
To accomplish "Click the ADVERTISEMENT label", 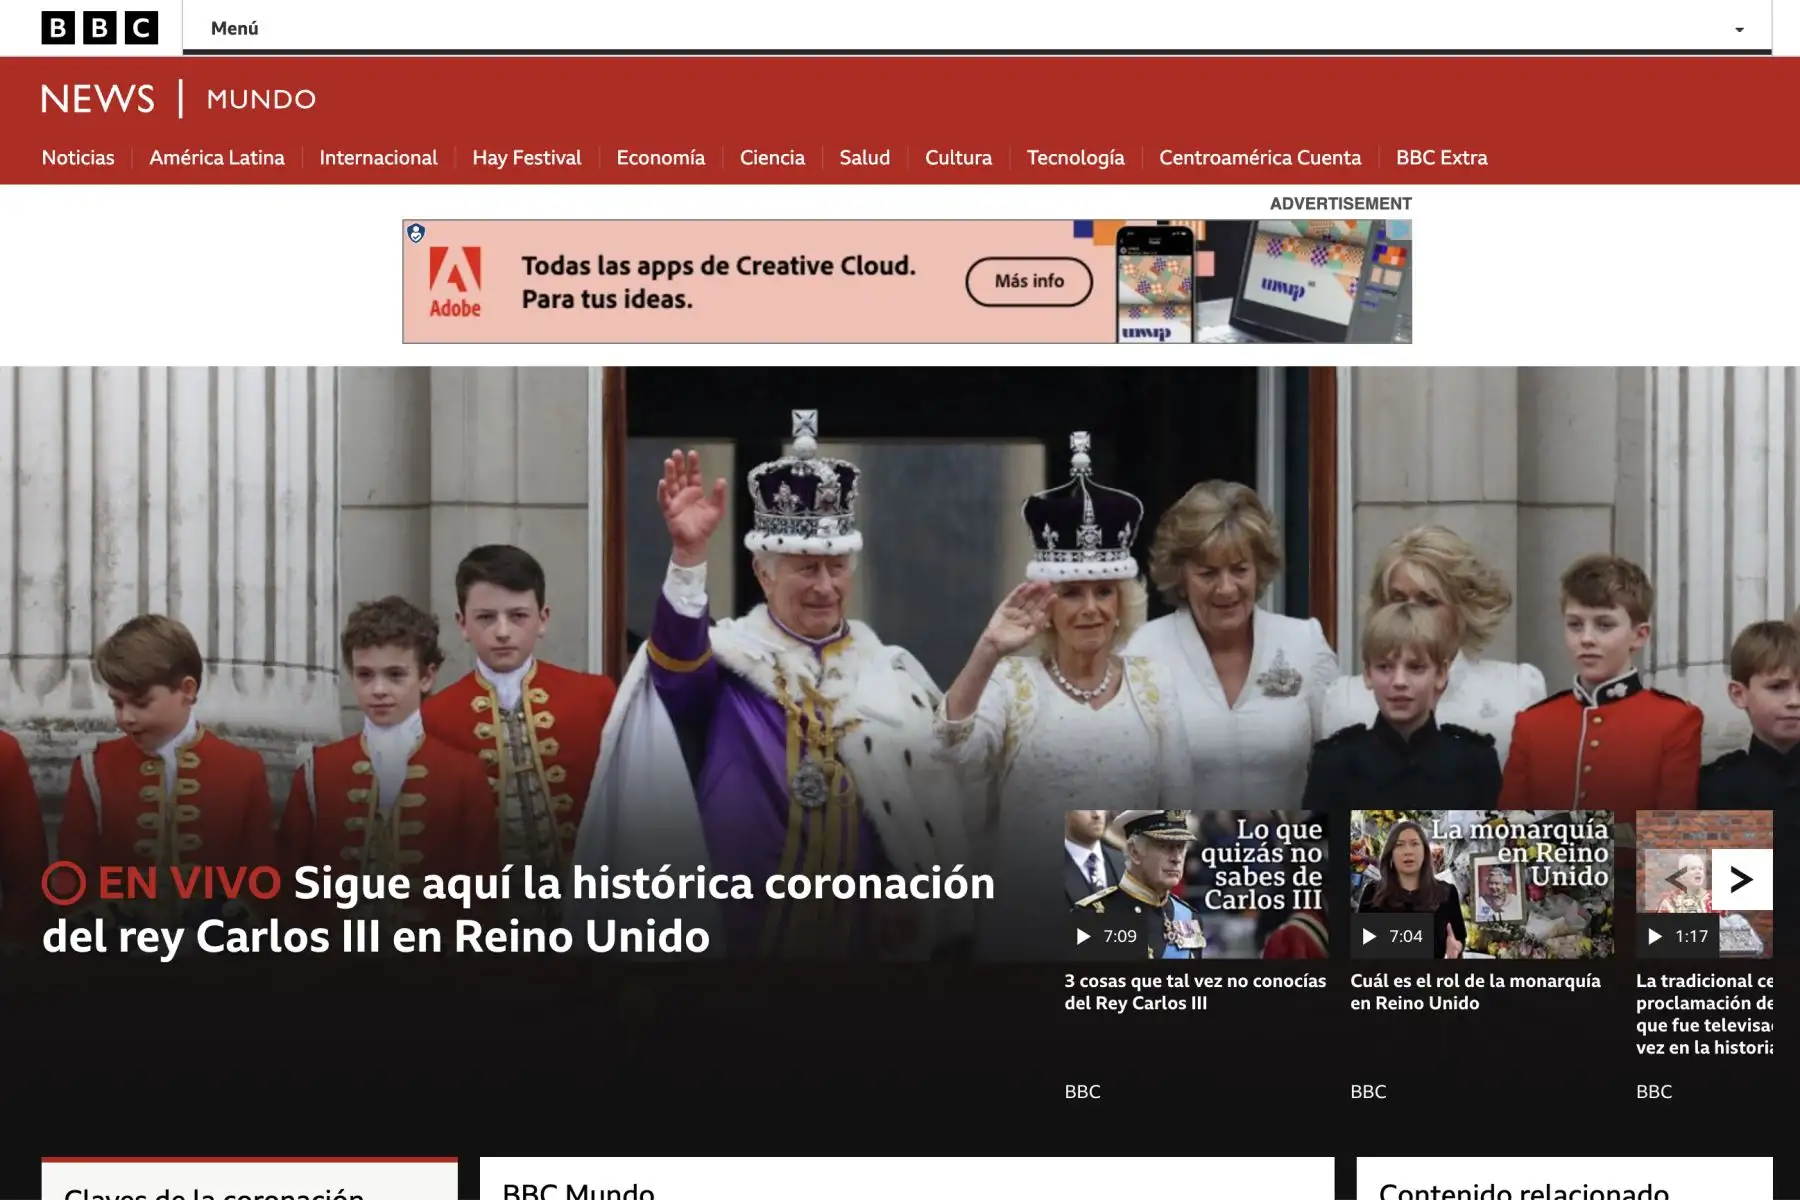I will [1340, 203].
